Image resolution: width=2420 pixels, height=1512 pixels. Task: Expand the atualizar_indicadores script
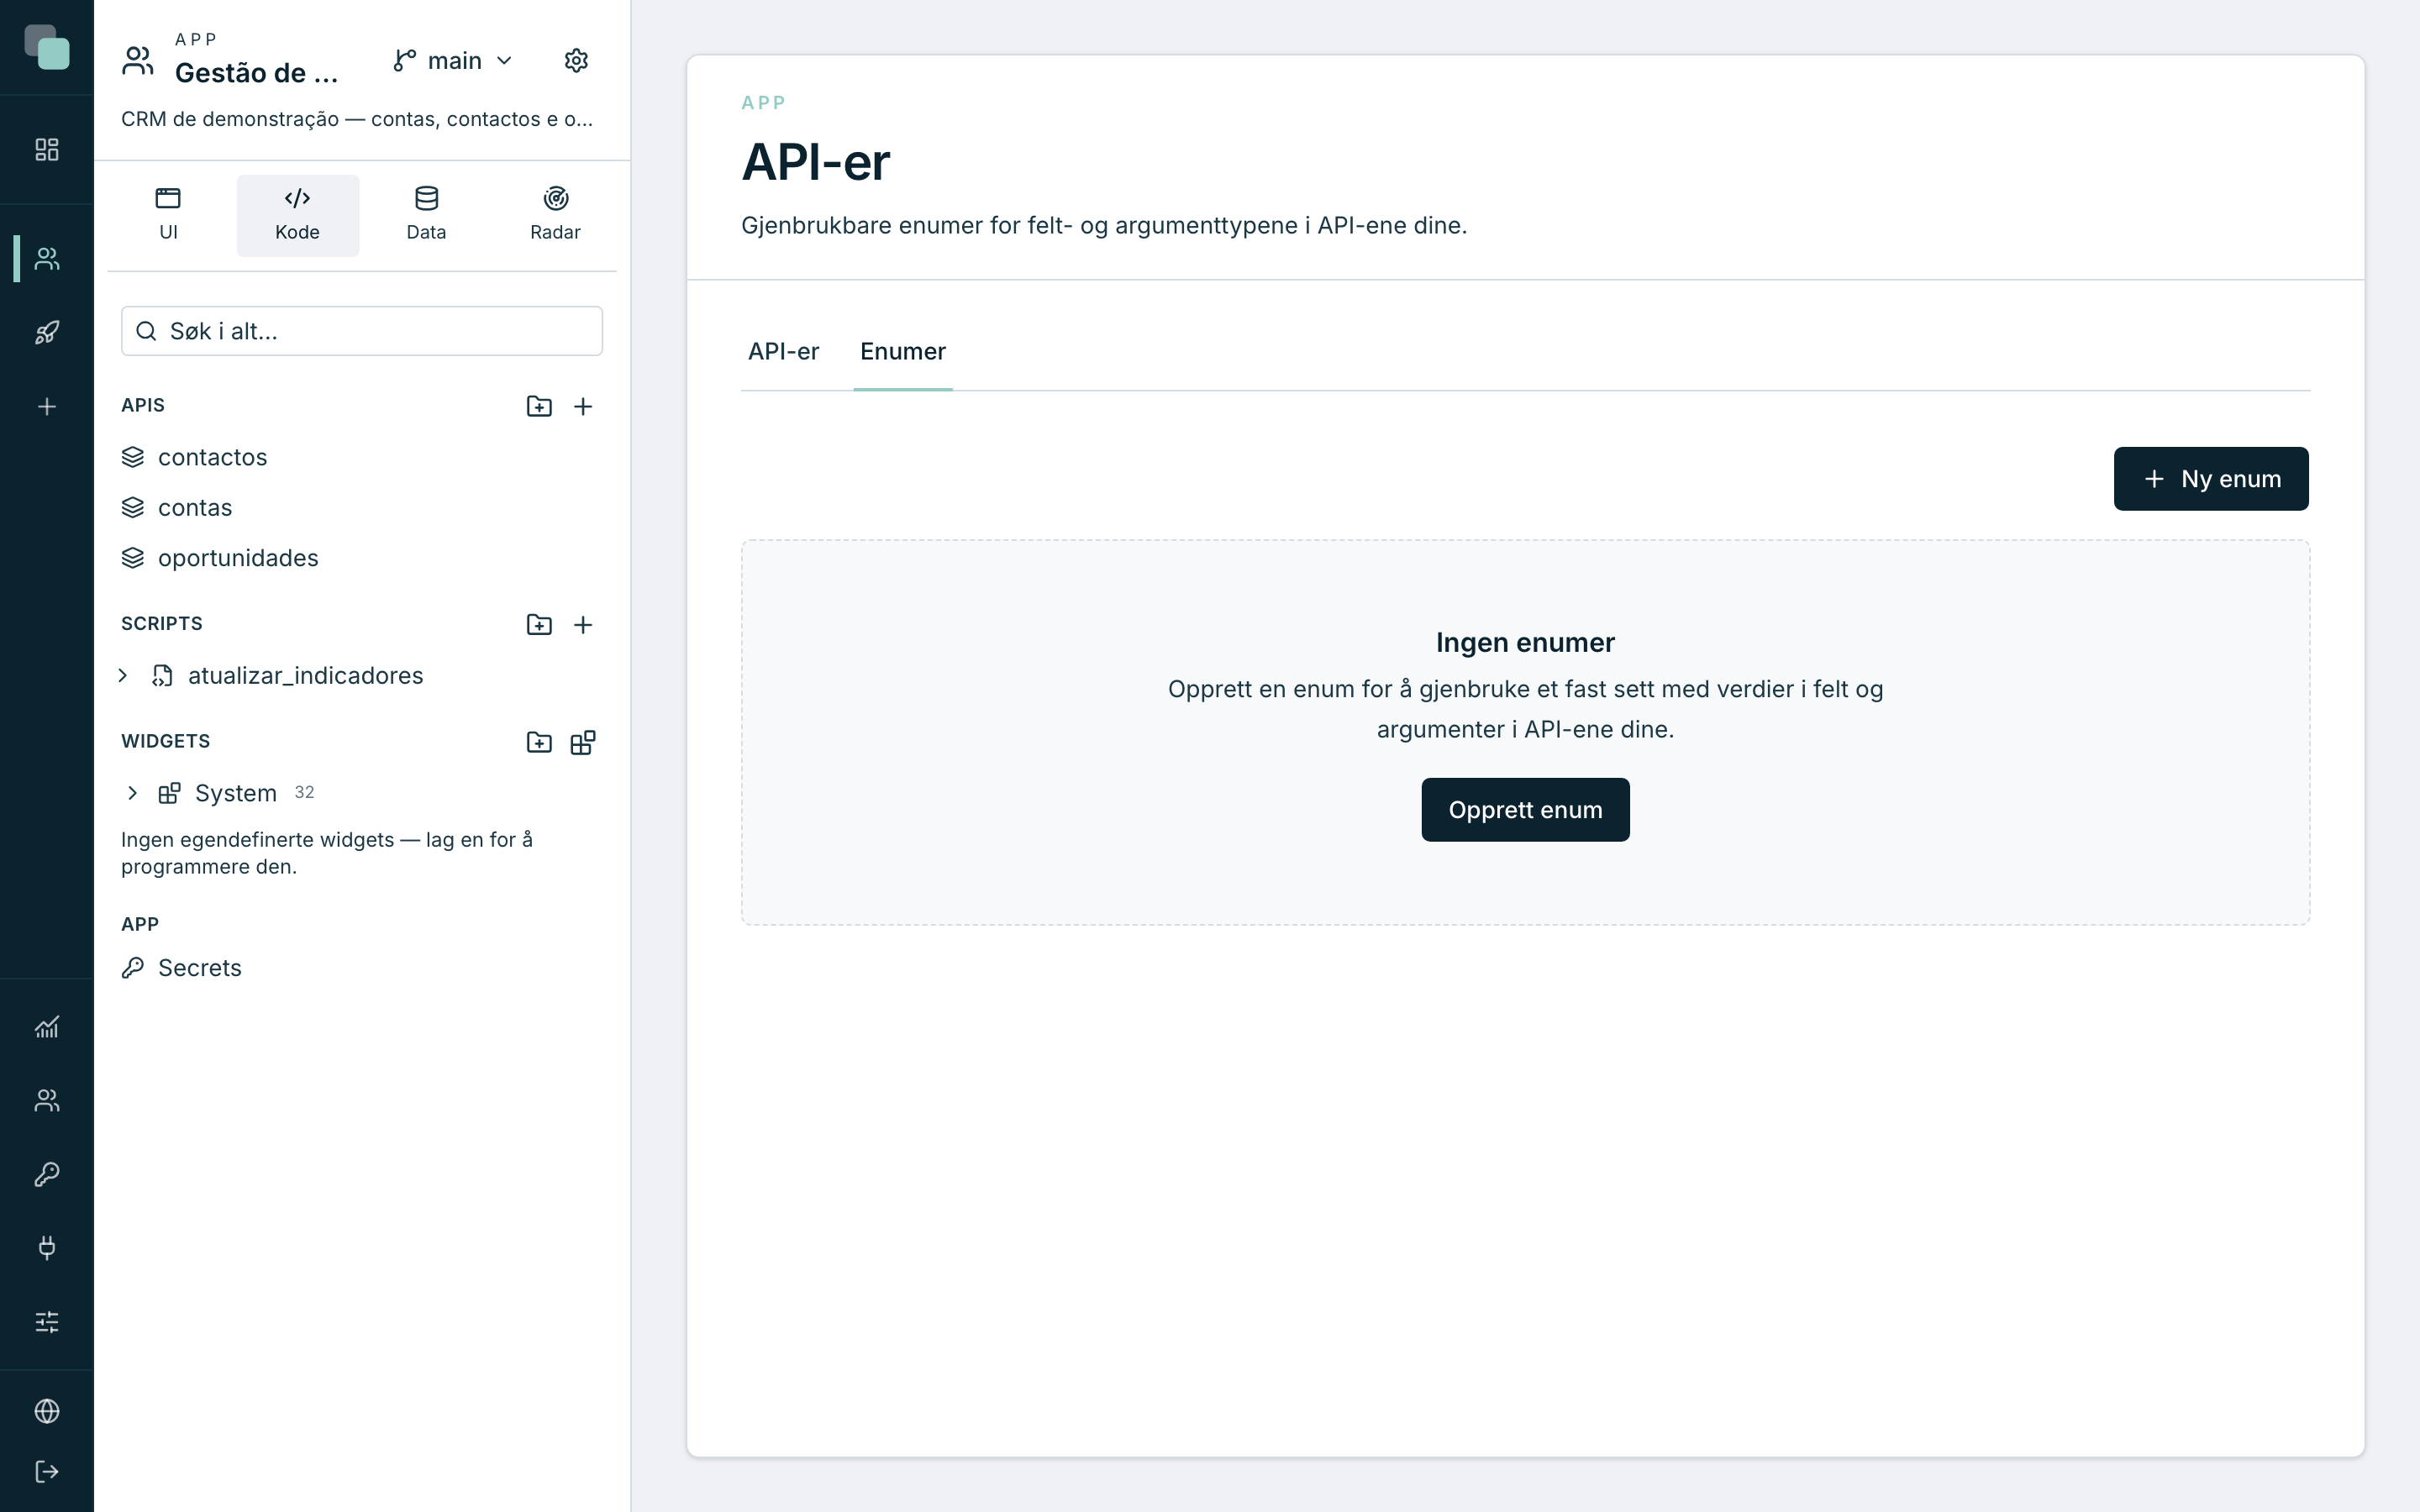tap(123, 676)
